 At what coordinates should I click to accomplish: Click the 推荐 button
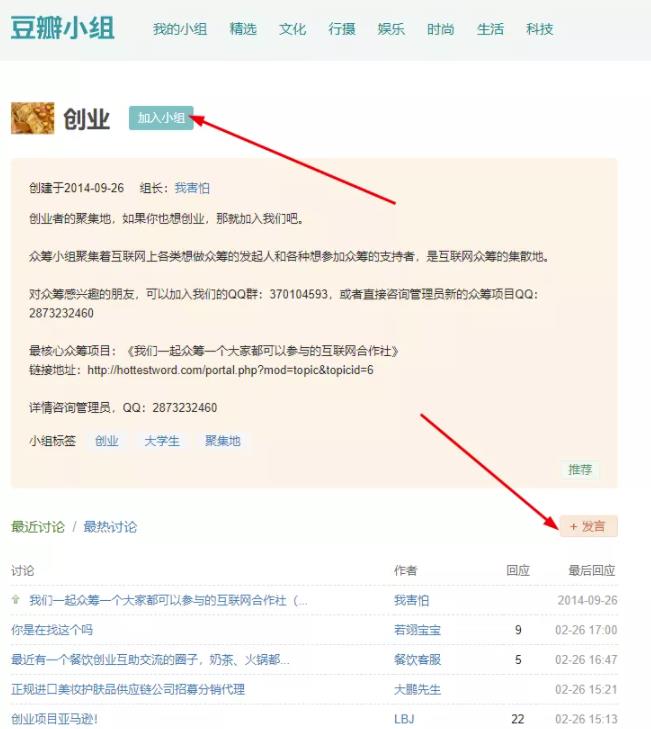pyautogui.click(x=580, y=469)
